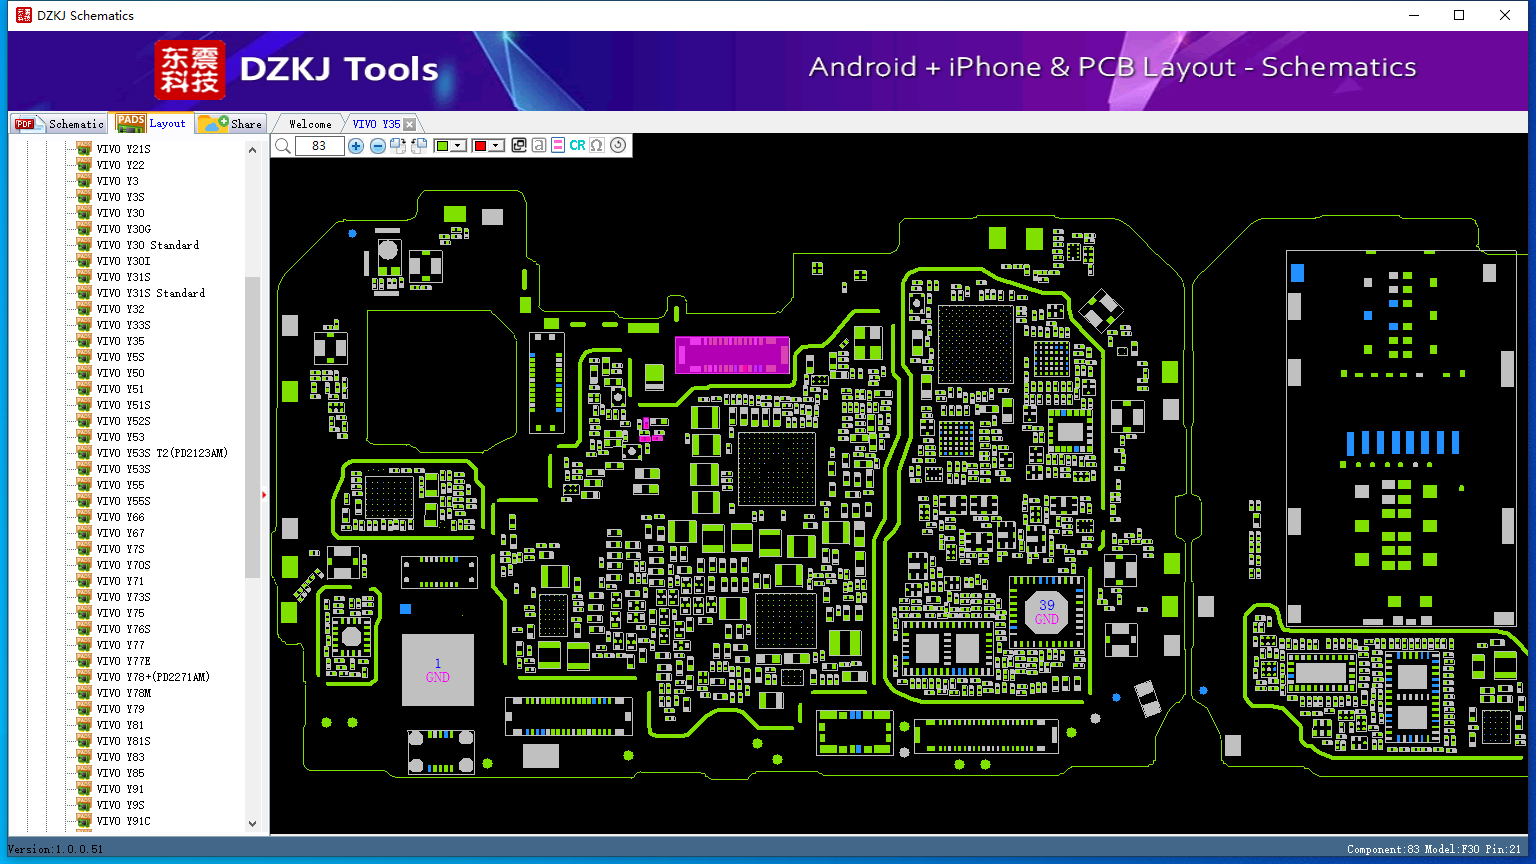Toggle the letter 'a' text label icon

(539, 146)
